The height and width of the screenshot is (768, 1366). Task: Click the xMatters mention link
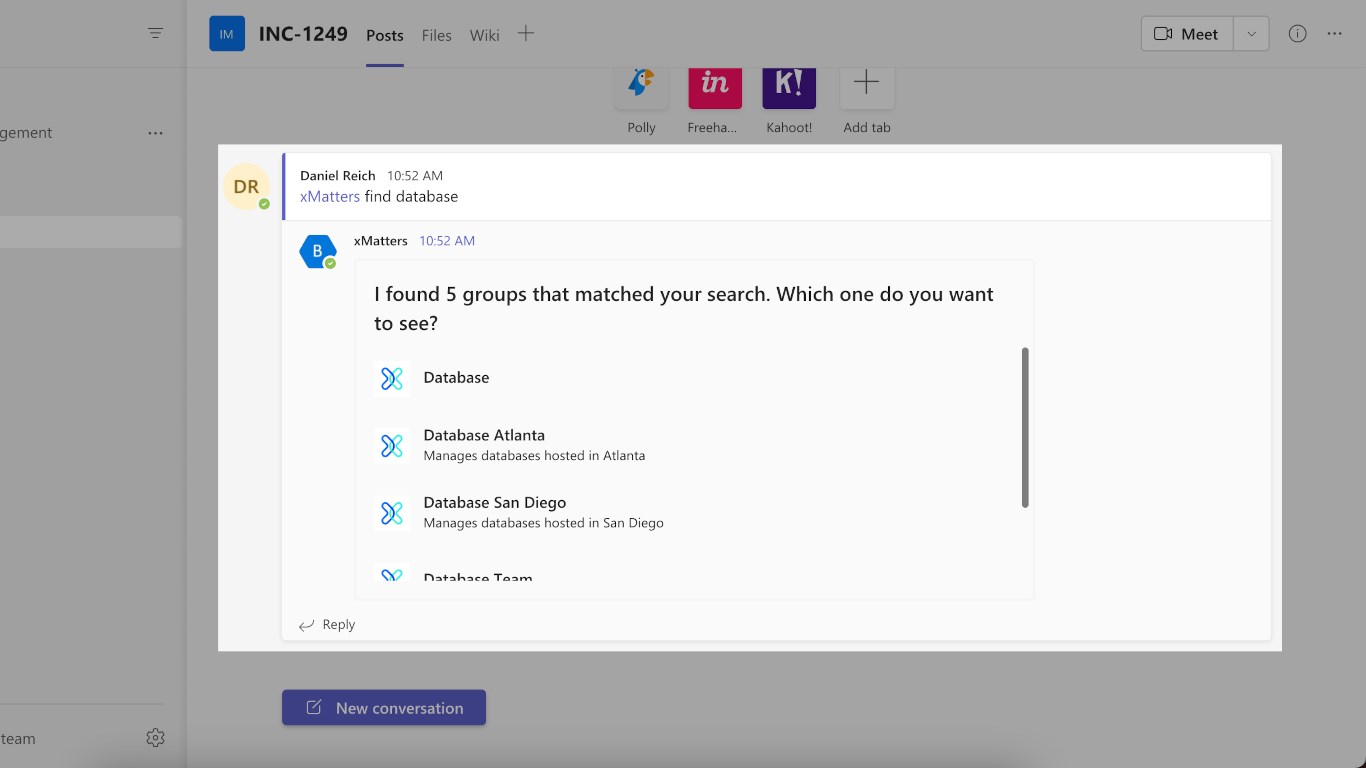pos(330,197)
